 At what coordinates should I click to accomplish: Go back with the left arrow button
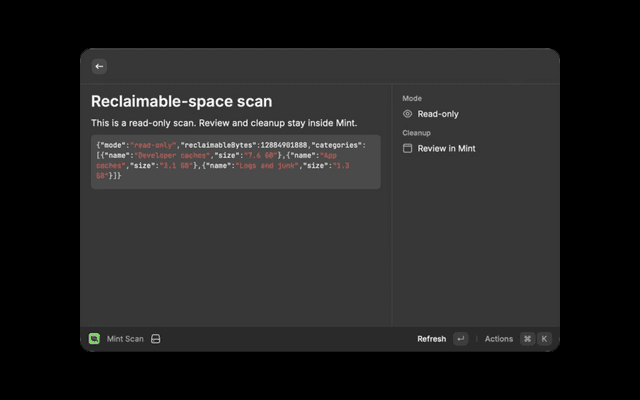99,66
